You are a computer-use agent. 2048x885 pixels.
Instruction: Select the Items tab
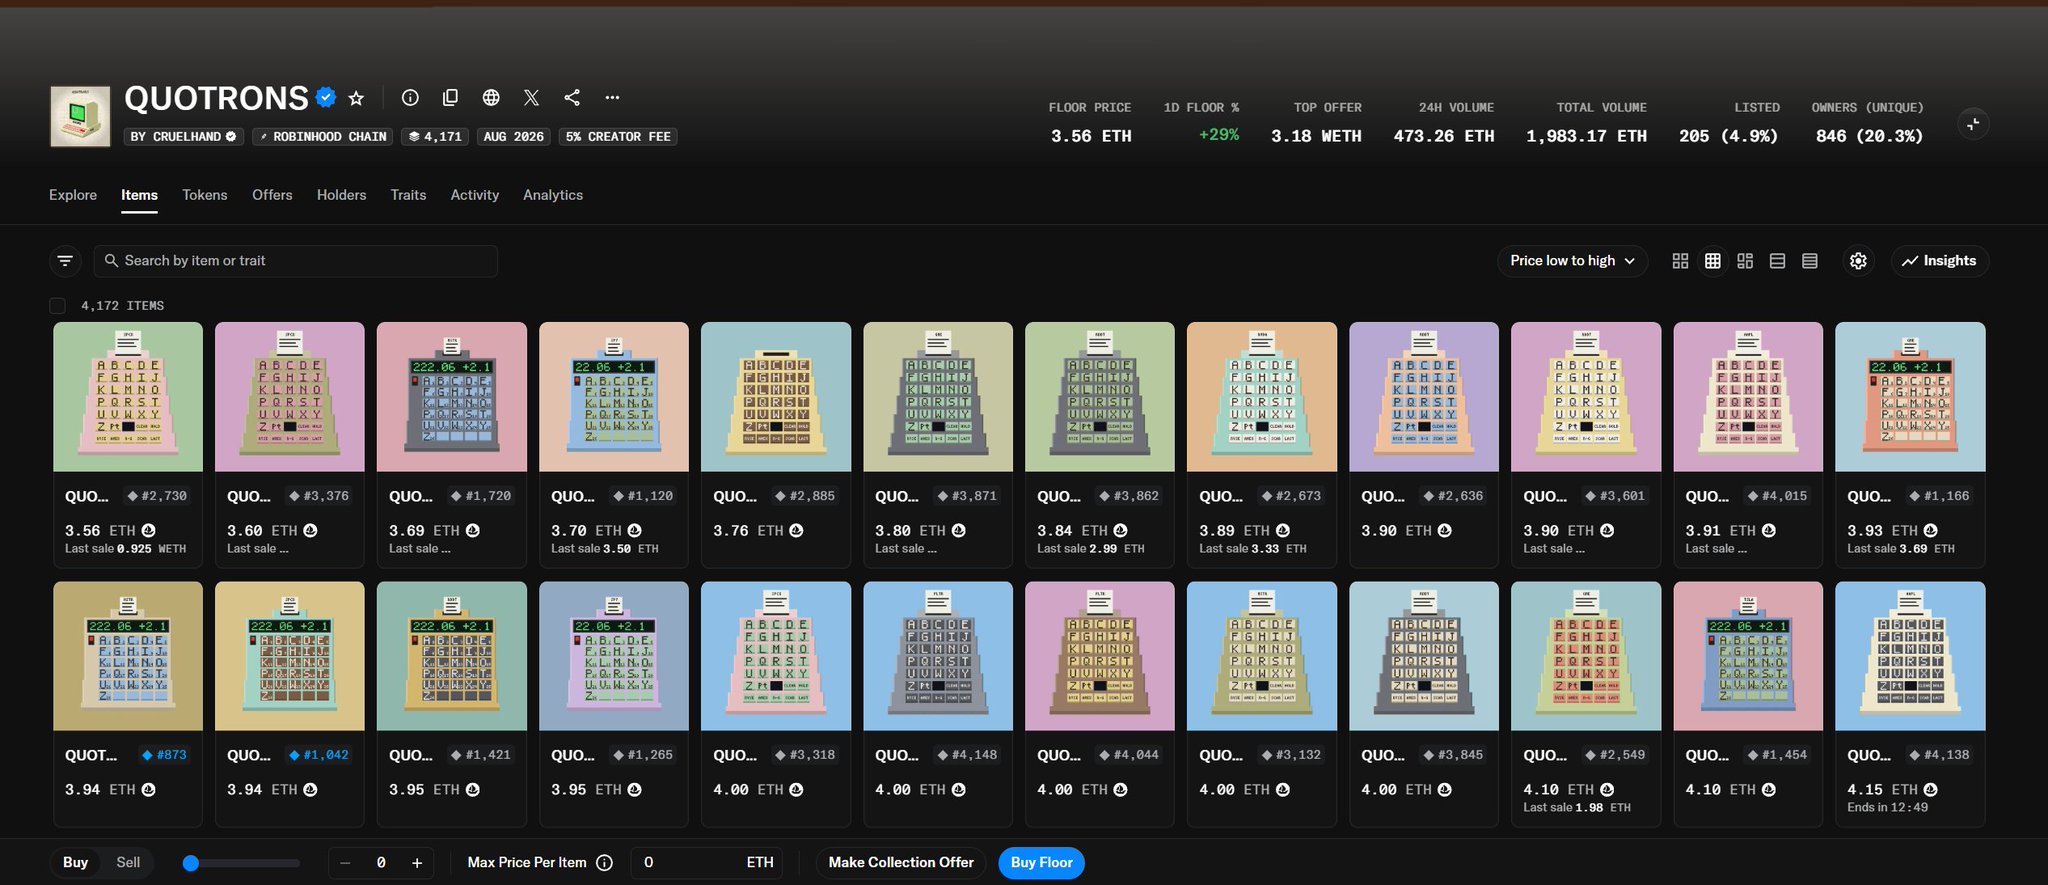point(139,195)
